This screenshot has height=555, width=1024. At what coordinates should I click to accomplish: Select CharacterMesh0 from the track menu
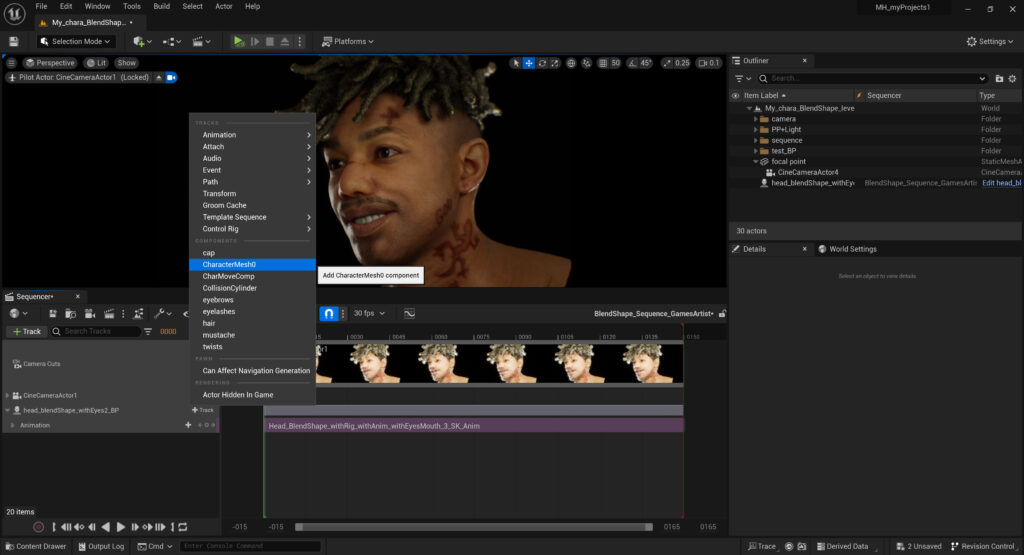click(229, 264)
